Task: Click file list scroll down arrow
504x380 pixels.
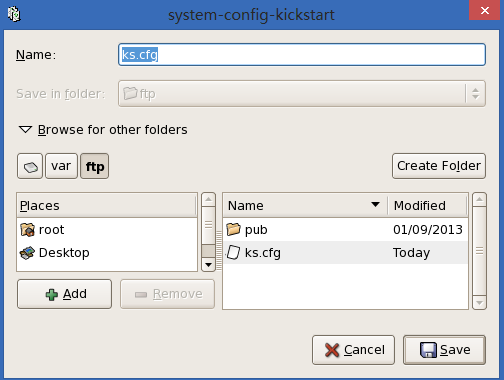Action: click(x=479, y=303)
